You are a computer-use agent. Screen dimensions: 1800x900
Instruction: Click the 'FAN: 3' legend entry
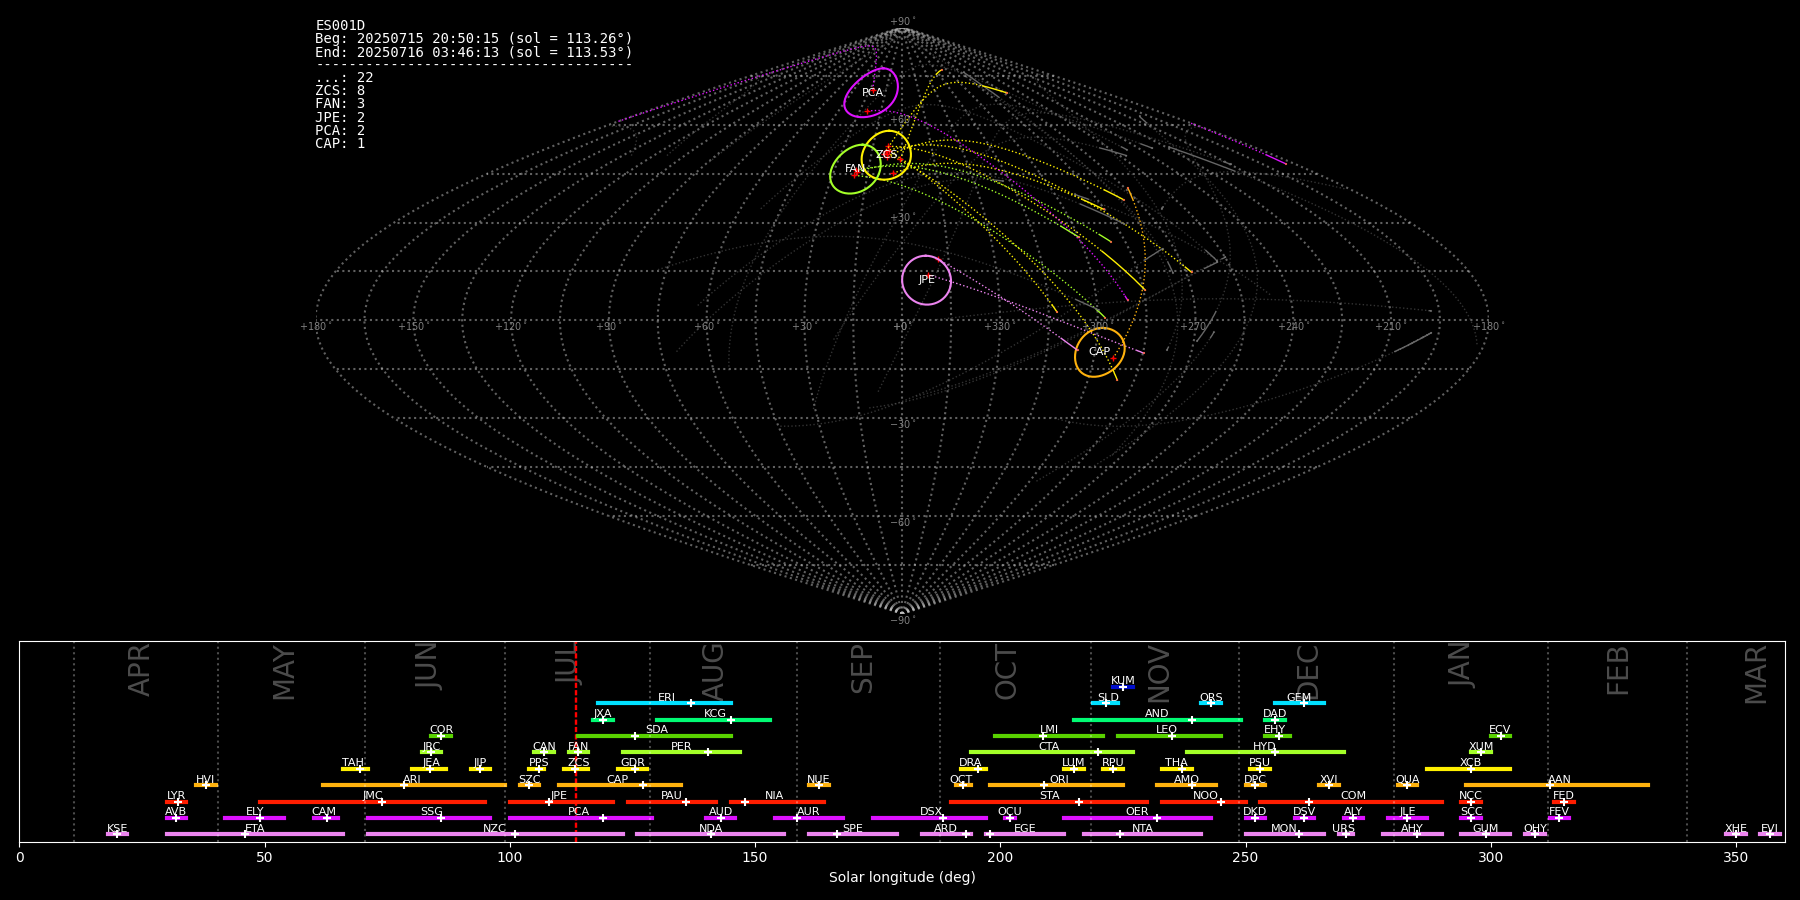pos(340,104)
